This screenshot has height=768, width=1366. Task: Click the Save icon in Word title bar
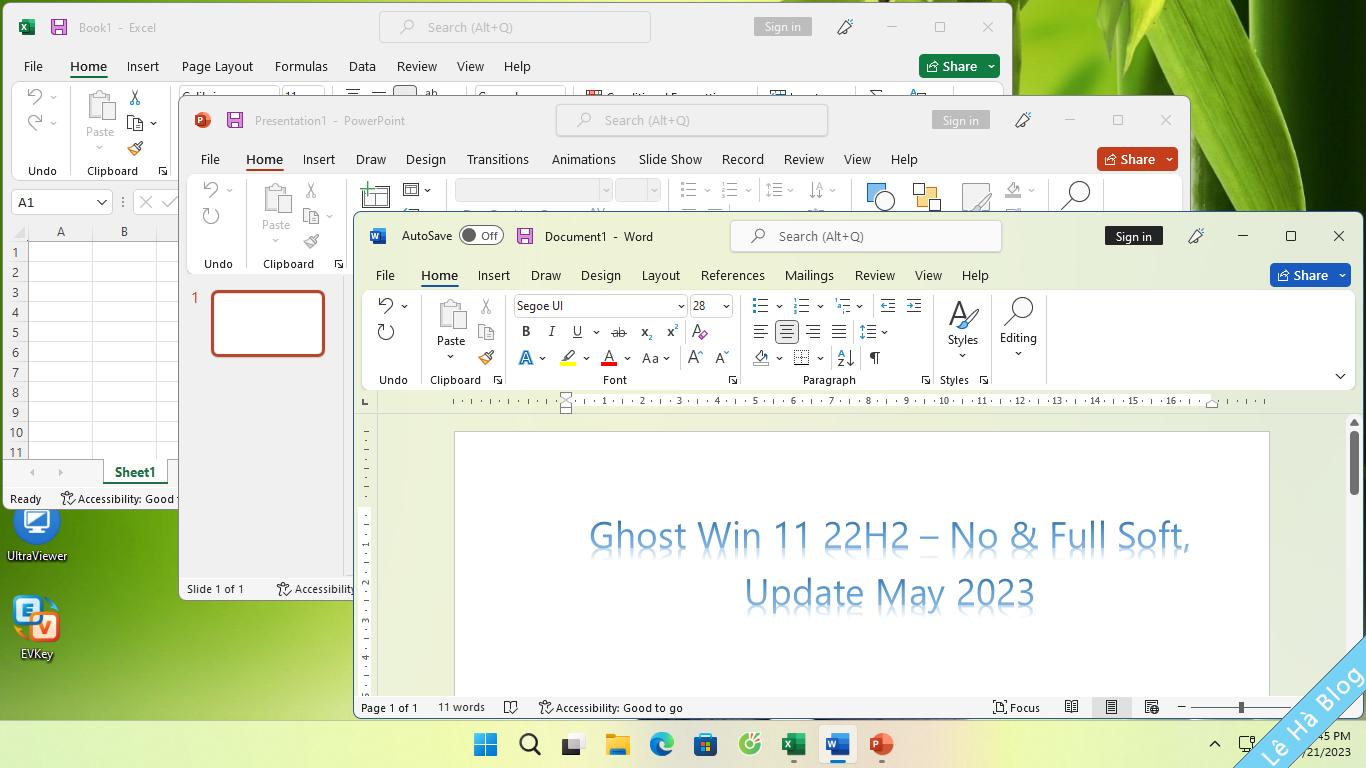(525, 236)
